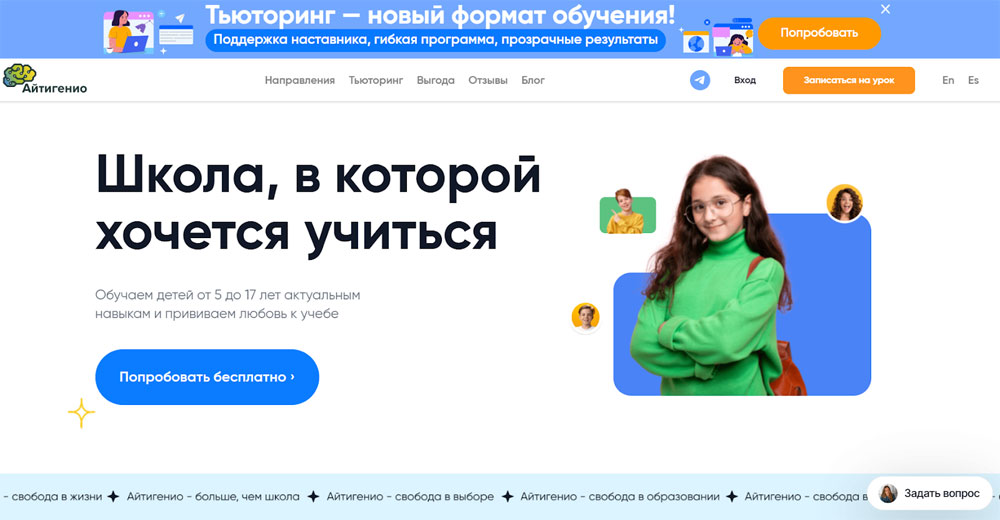
Task: Click the Записаться на урок button
Action: click(x=849, y=80)
